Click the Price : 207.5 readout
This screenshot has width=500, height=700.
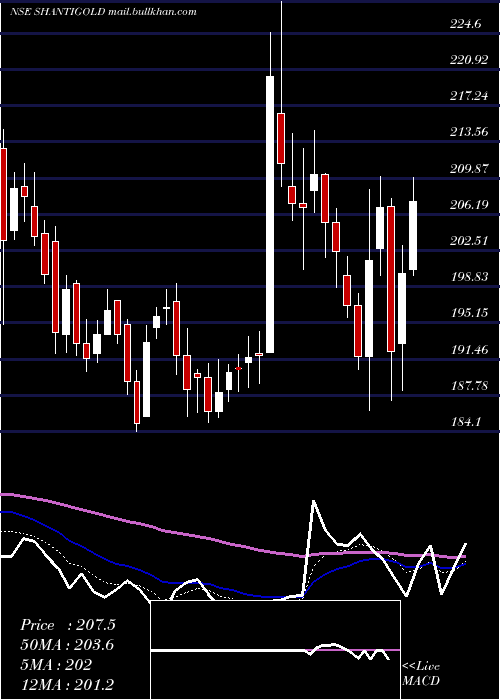click(68, 625)
